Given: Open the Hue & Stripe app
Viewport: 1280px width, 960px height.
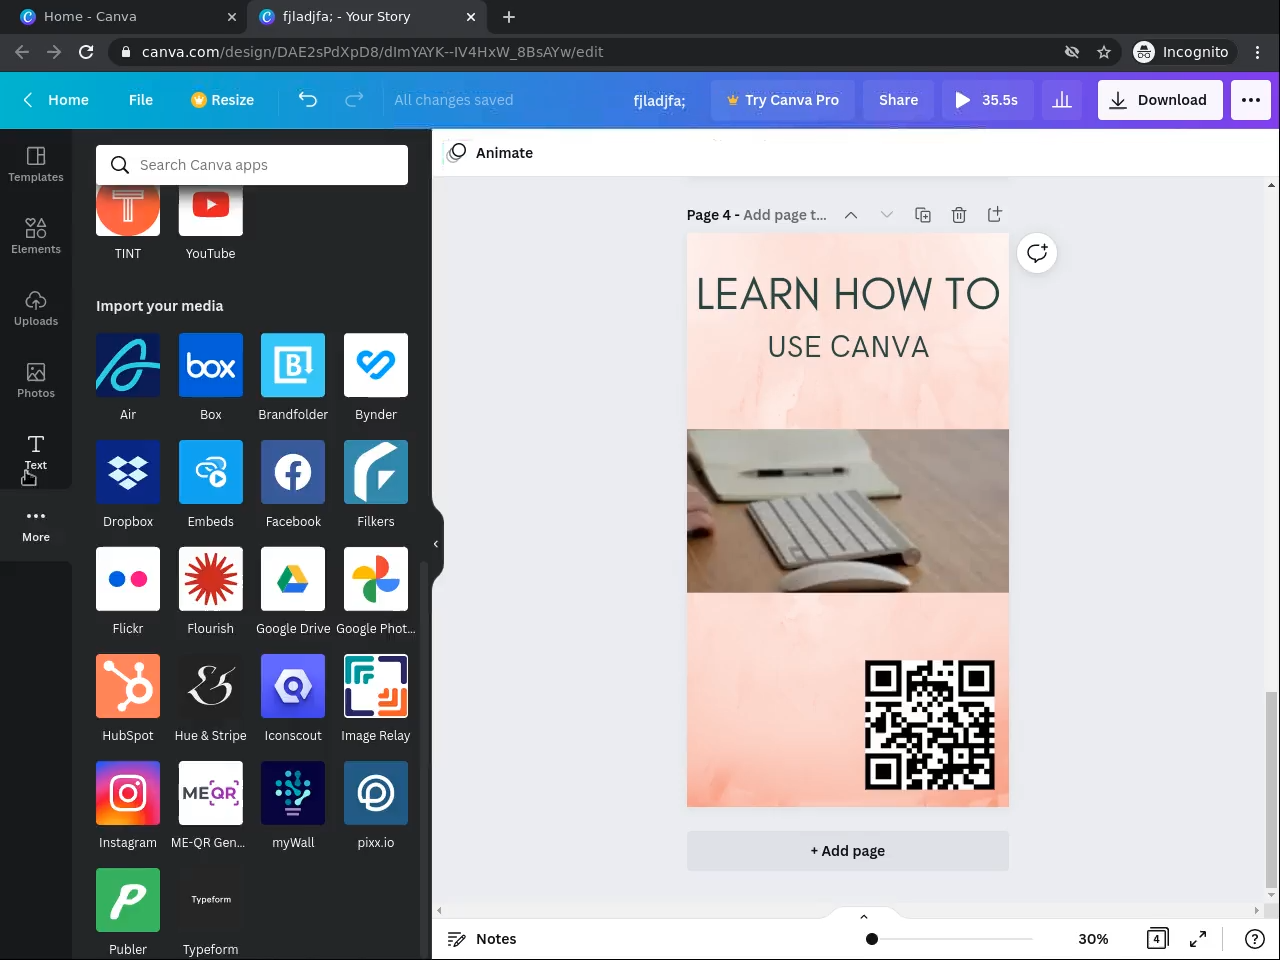Looking at the screenshot, I should 211,686.
